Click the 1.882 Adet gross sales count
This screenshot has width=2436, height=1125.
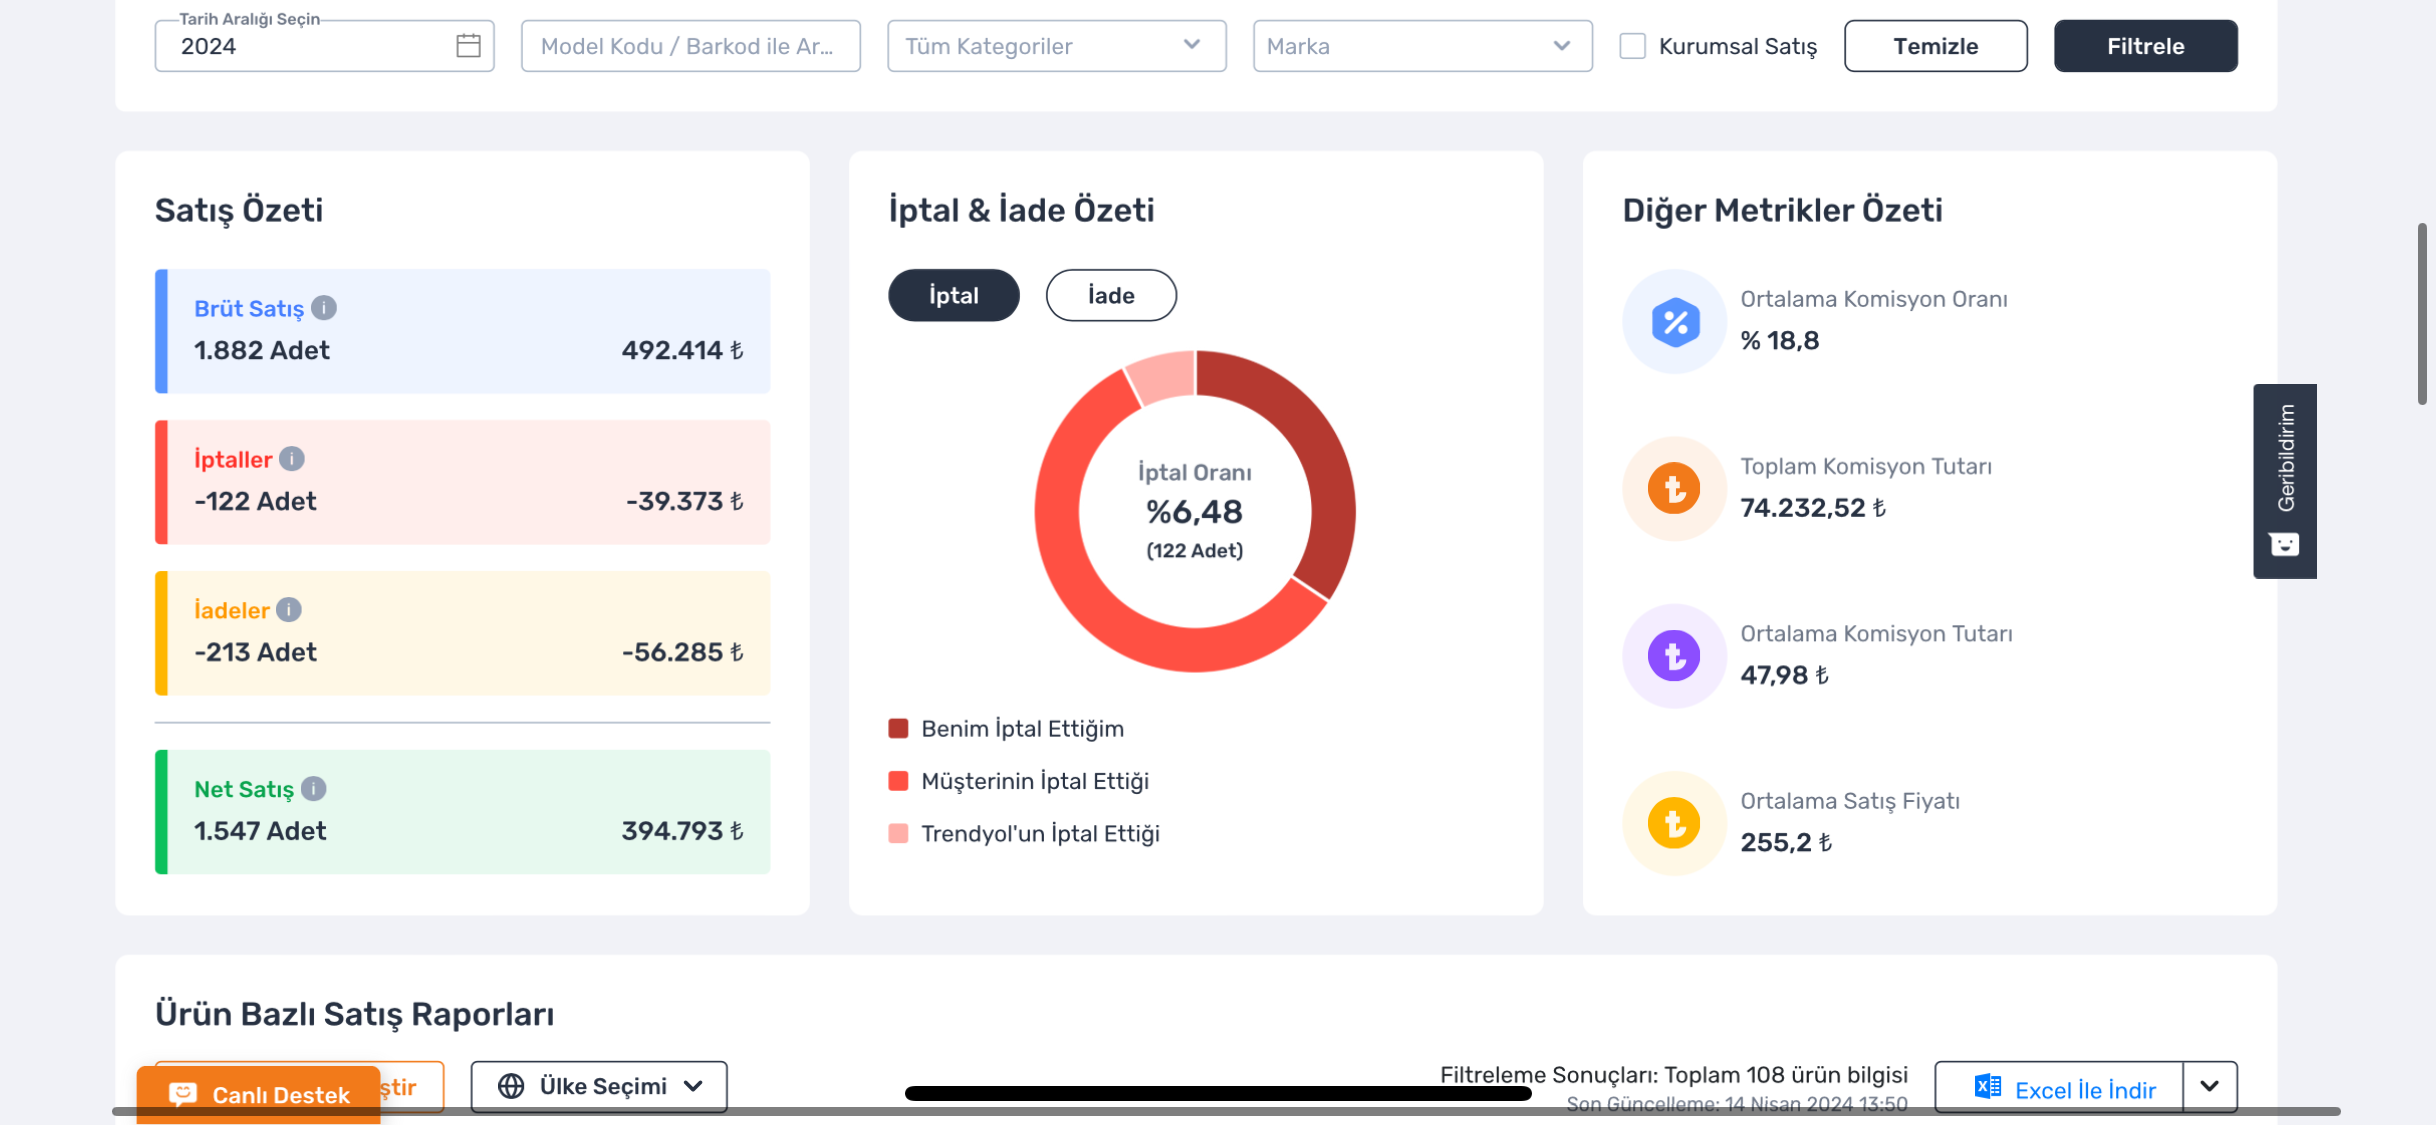click(x=262, y=351)
